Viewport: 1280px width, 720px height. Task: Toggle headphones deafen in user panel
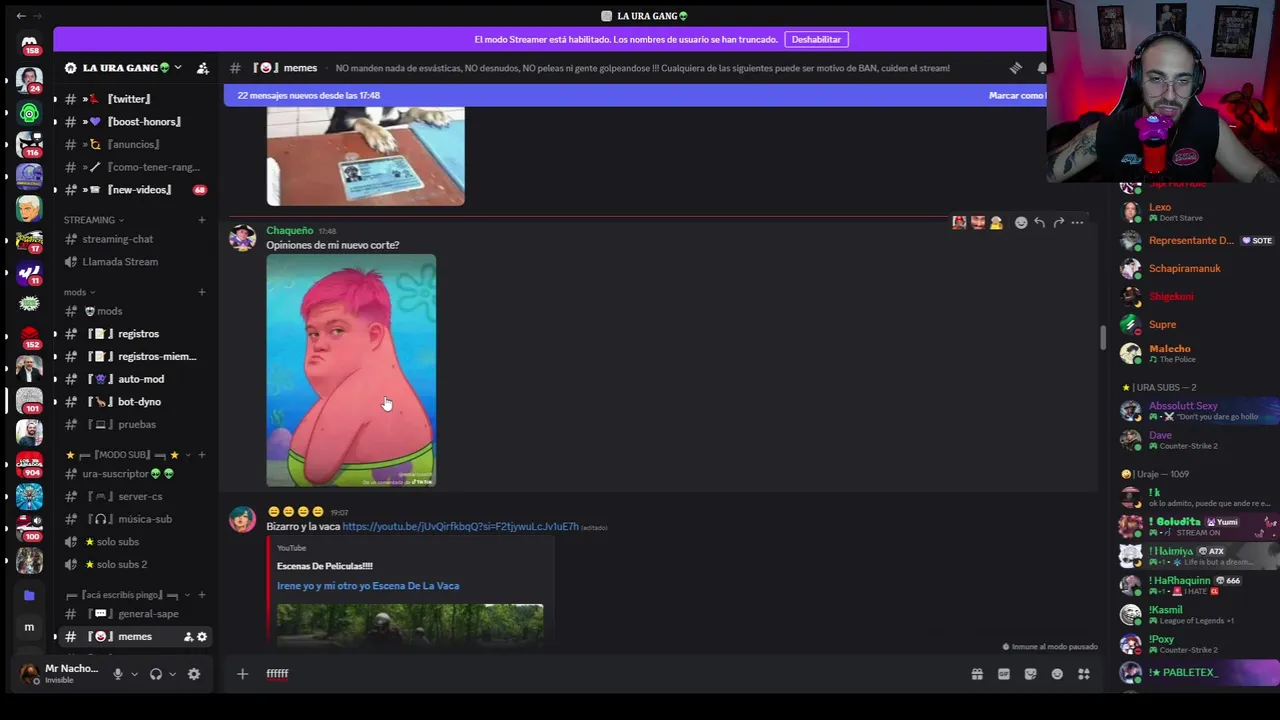tap(155, 674)
